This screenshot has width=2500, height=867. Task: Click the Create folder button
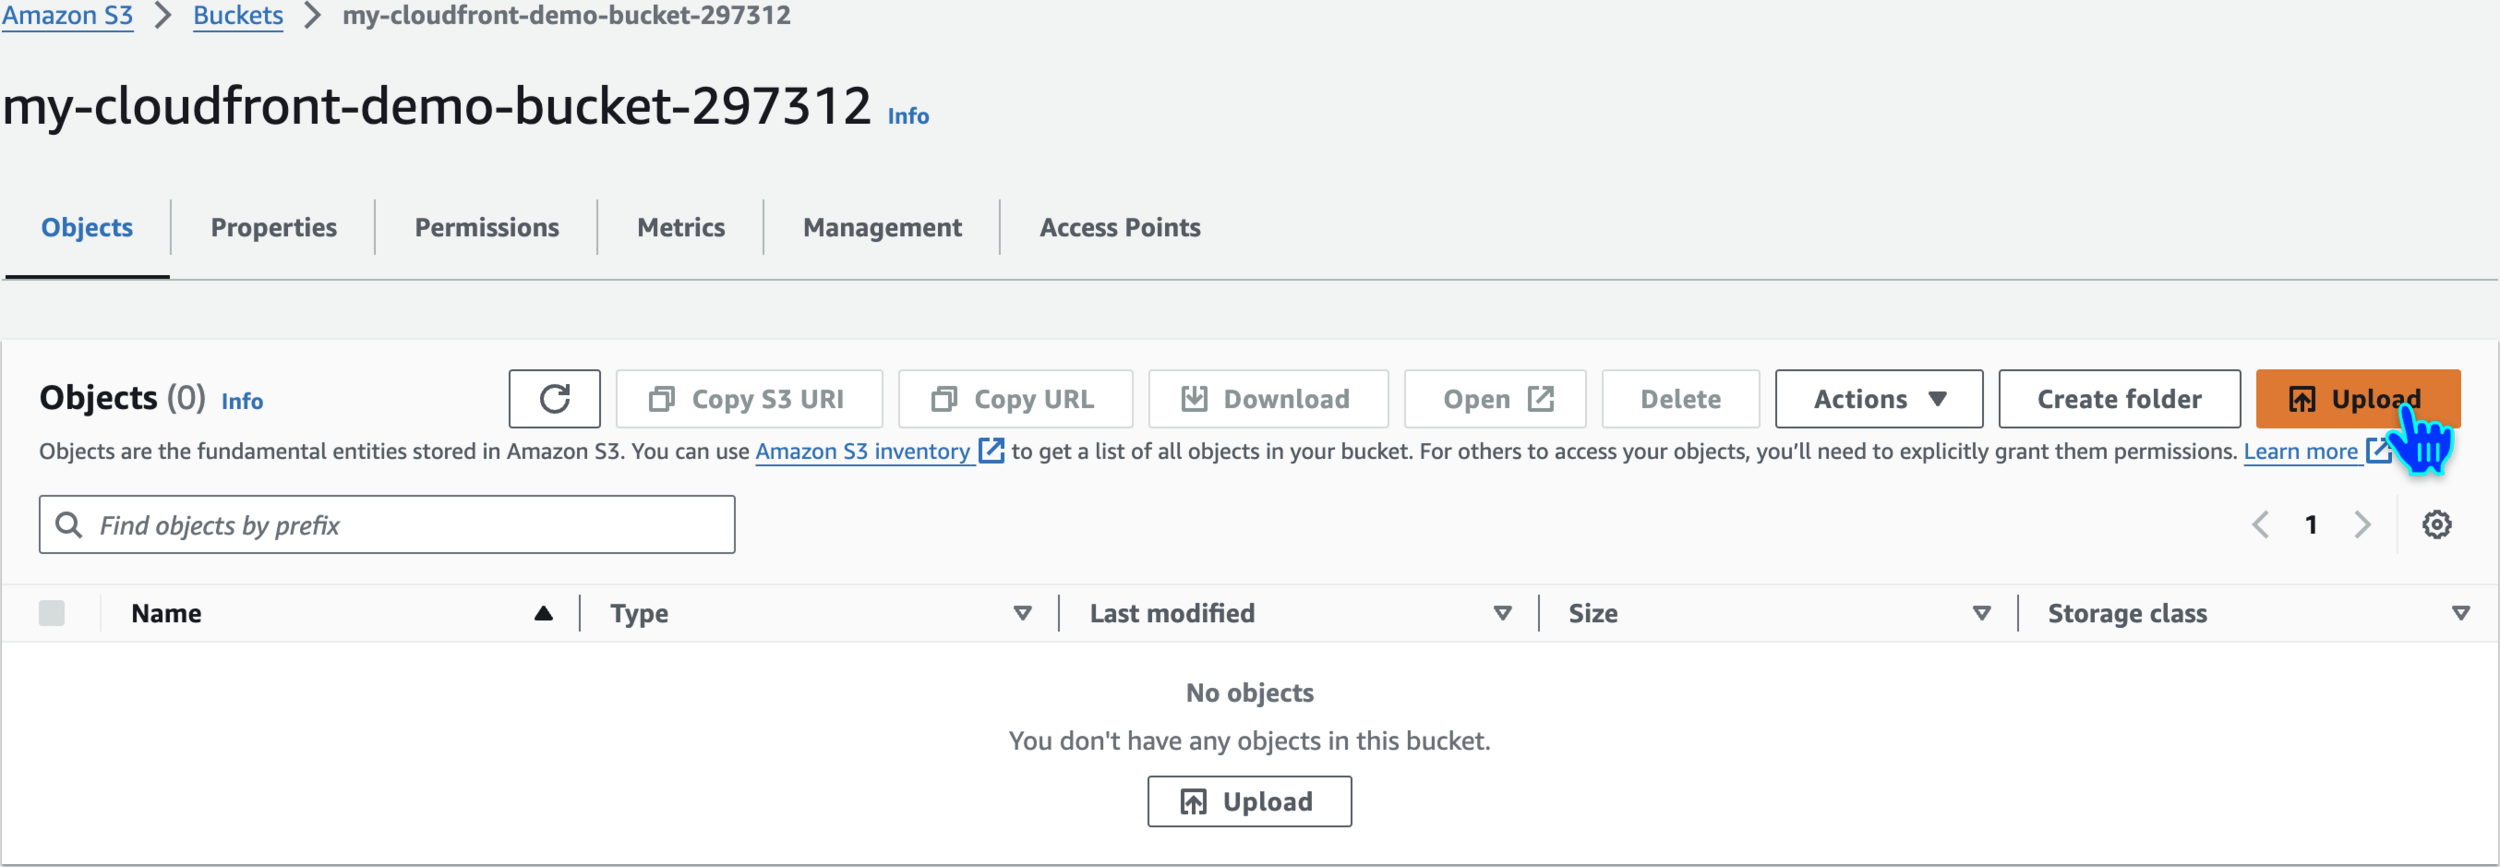pyautogui.click(x=2119, y=399)
